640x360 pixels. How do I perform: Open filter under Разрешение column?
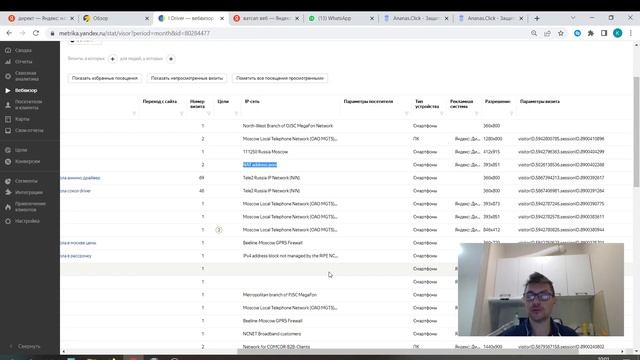pyautogui.click(x=511, y=113)
